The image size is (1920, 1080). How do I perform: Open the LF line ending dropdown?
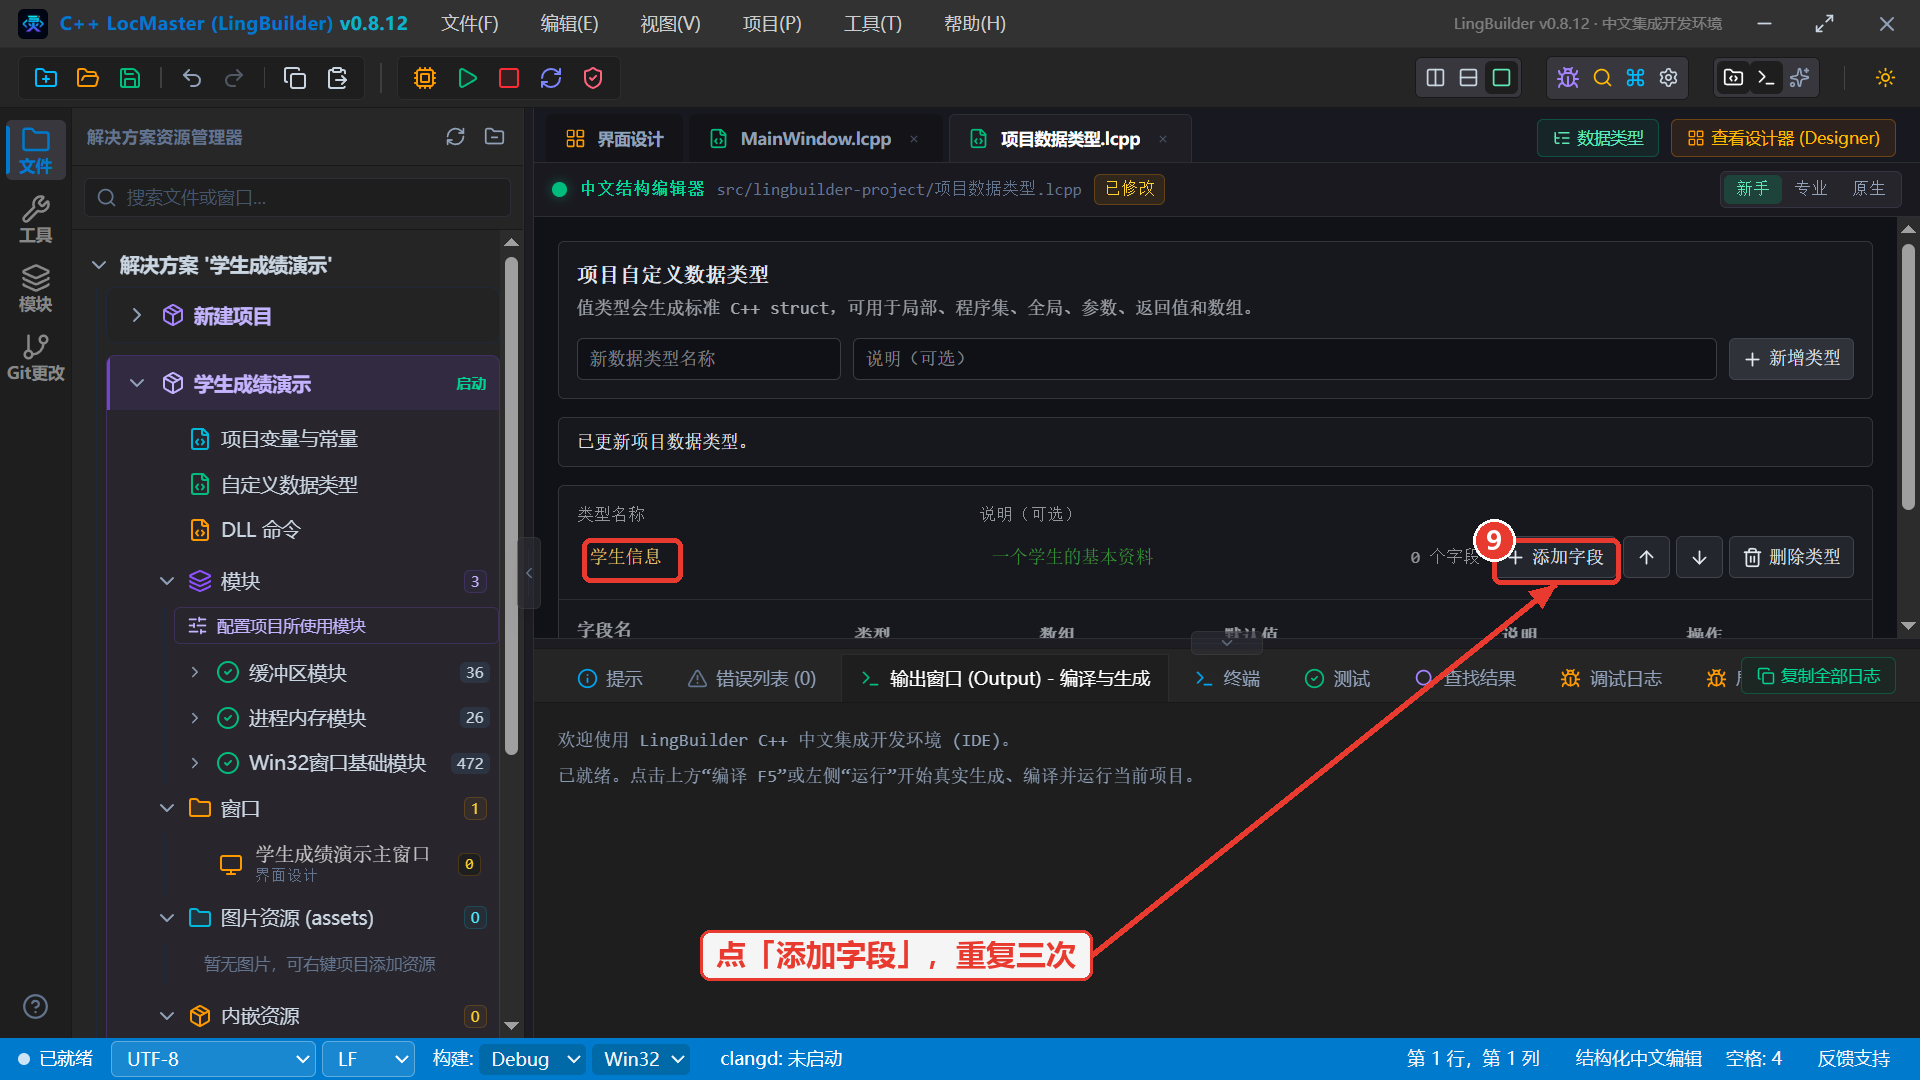pos(368,1059)
